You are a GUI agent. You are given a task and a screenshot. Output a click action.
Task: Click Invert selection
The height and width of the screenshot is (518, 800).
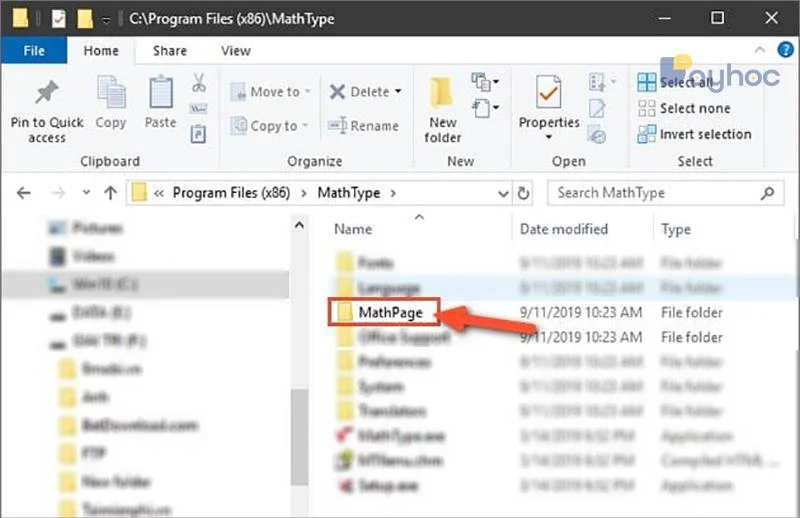(x=694, y=134)
